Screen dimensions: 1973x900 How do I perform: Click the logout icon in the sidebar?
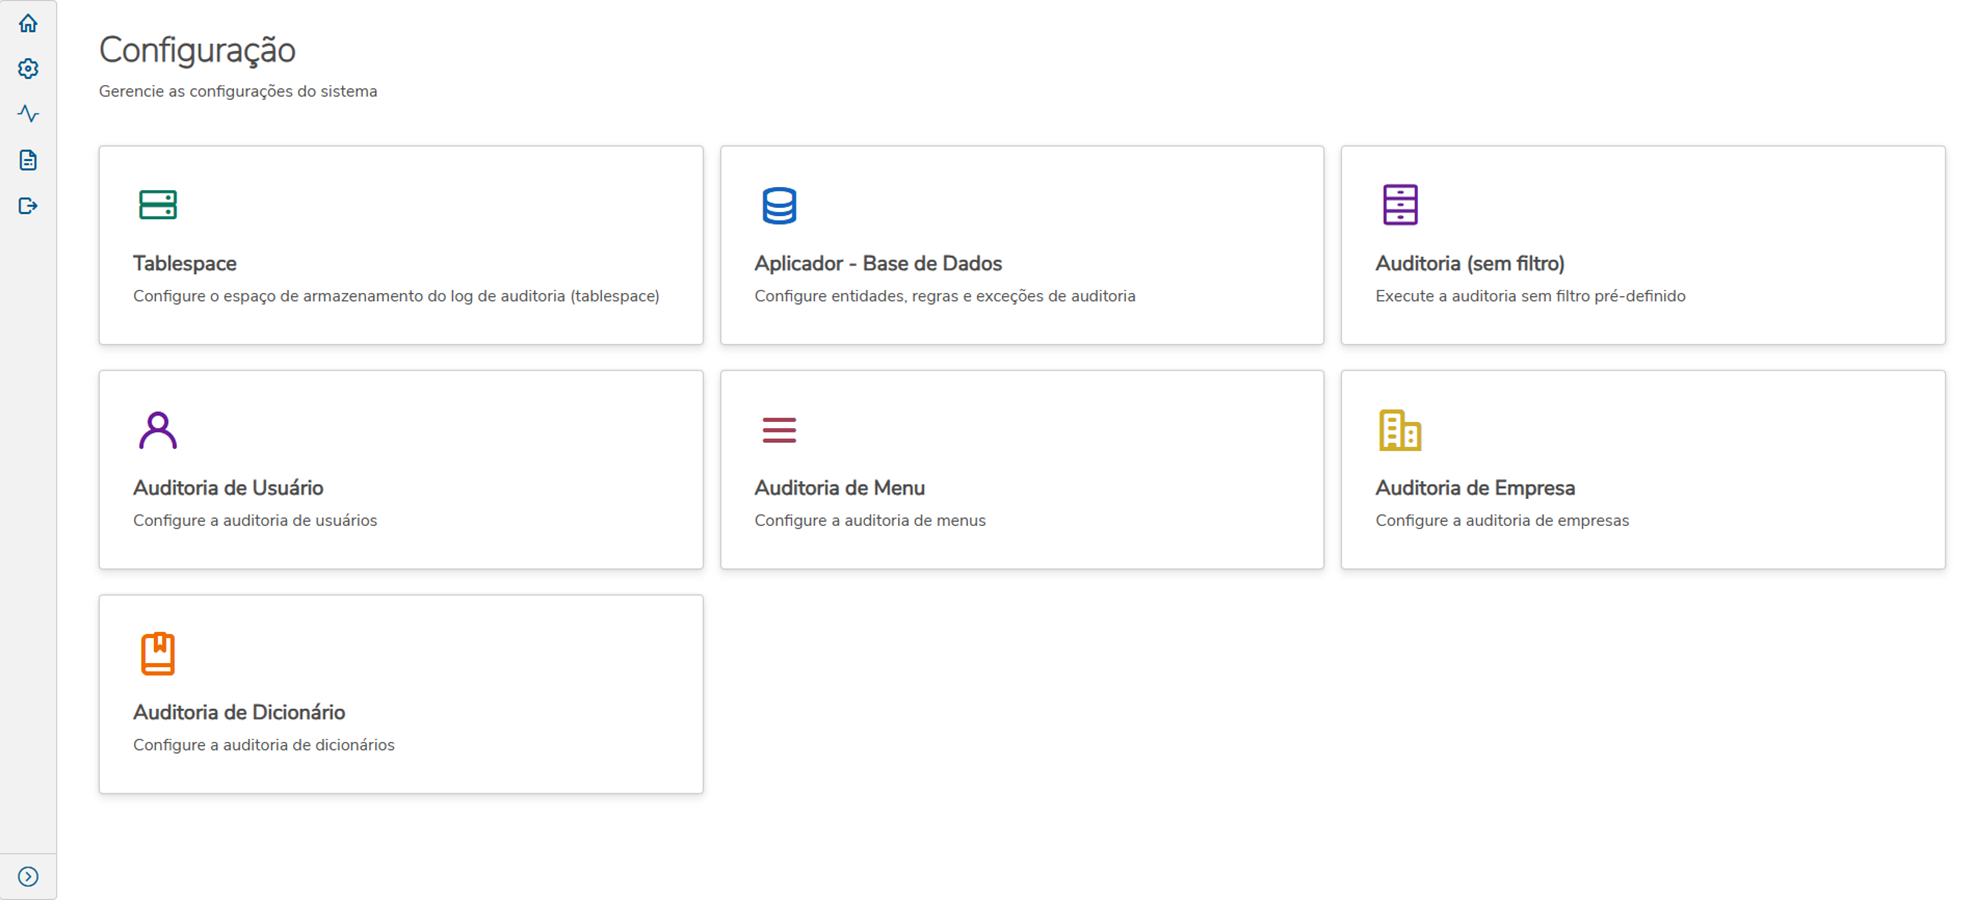29,206
